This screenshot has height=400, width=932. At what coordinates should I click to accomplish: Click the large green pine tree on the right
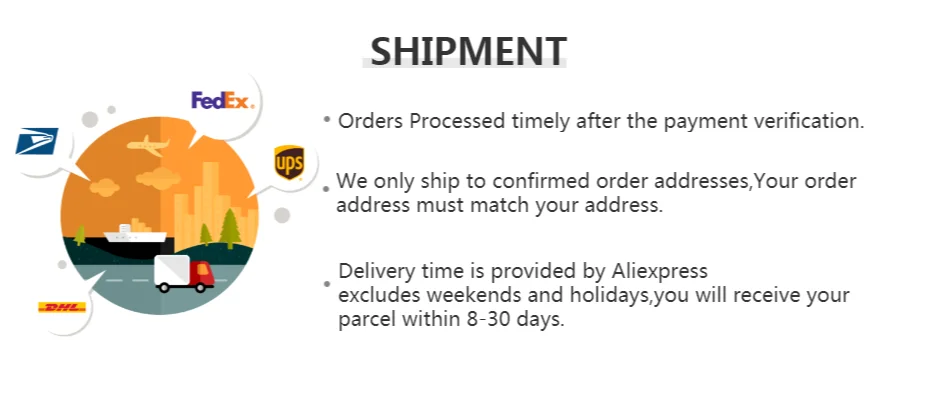pos(230,228)
